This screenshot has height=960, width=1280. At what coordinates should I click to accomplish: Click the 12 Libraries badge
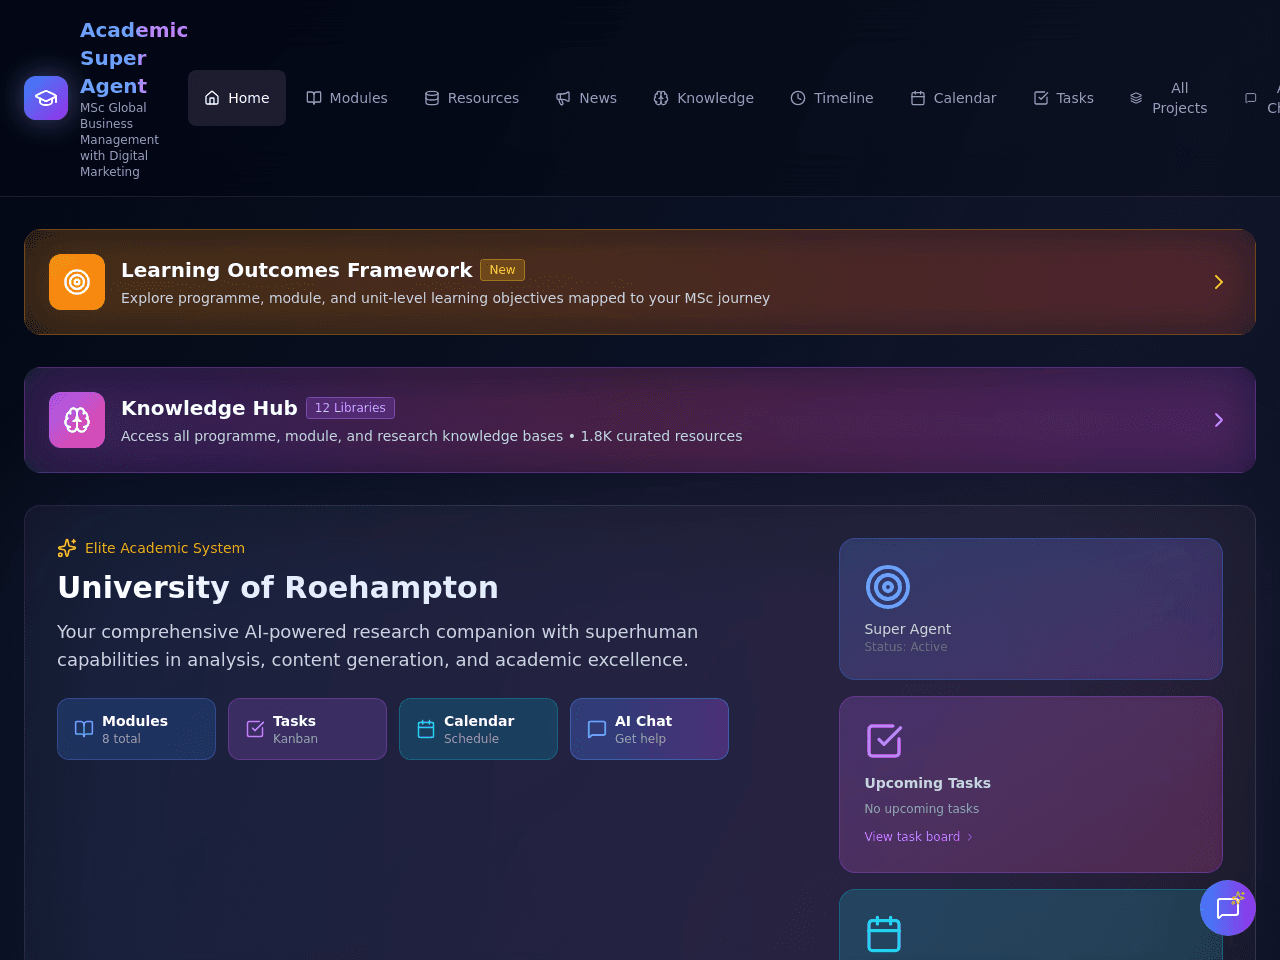[350, 408]
